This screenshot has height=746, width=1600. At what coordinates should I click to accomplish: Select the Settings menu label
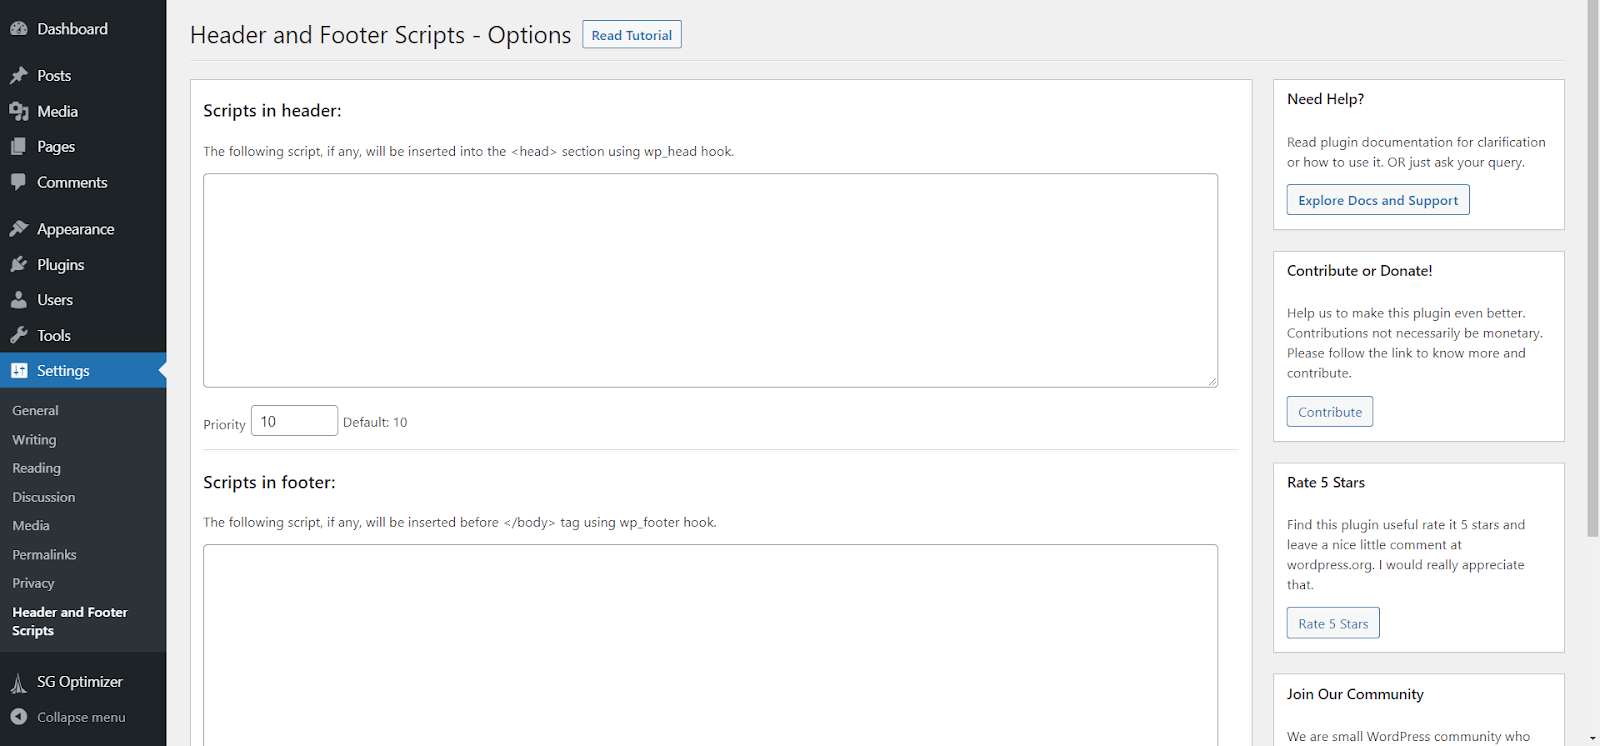click(63, 371)
